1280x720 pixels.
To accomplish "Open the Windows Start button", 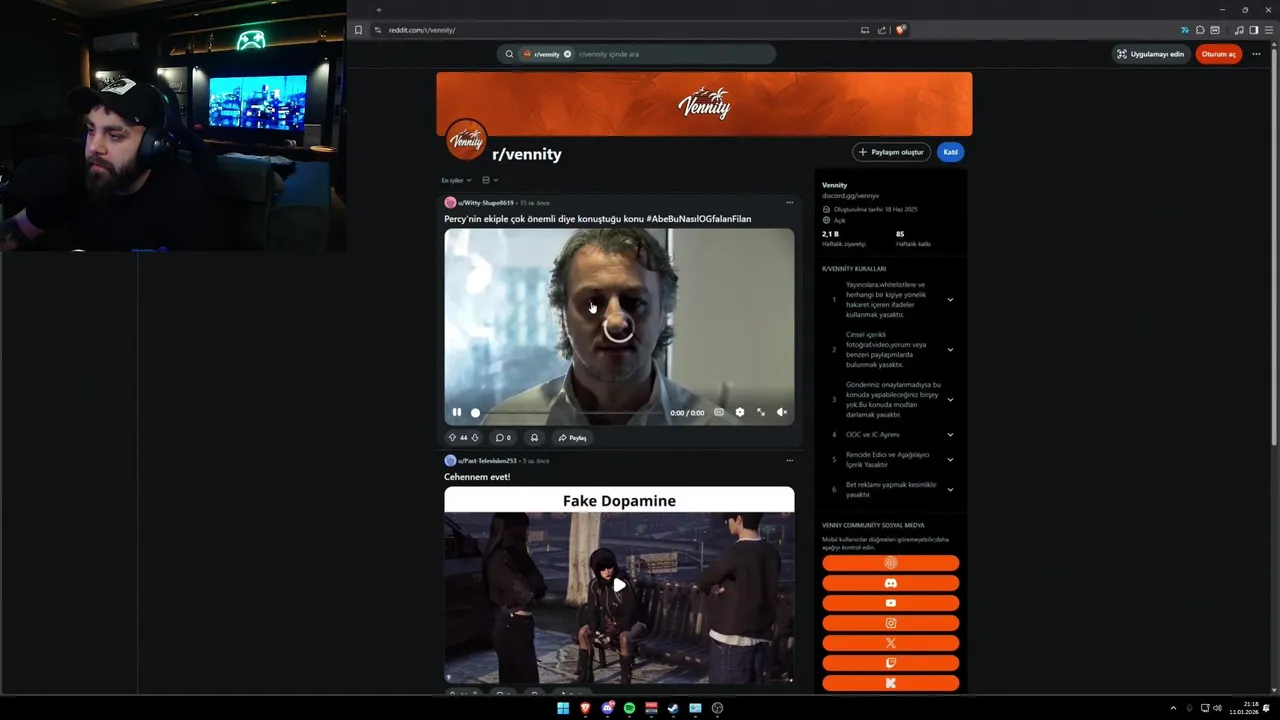I will (563, 708).
